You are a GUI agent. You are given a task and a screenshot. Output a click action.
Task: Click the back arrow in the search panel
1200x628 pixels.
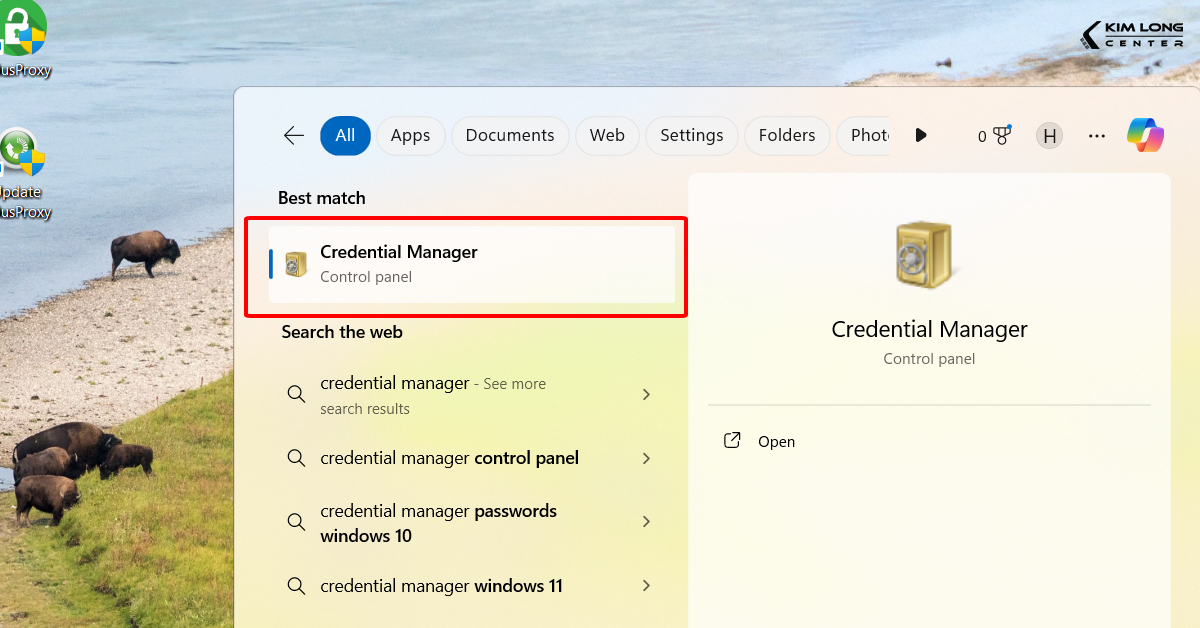click(x=293, y=135)
